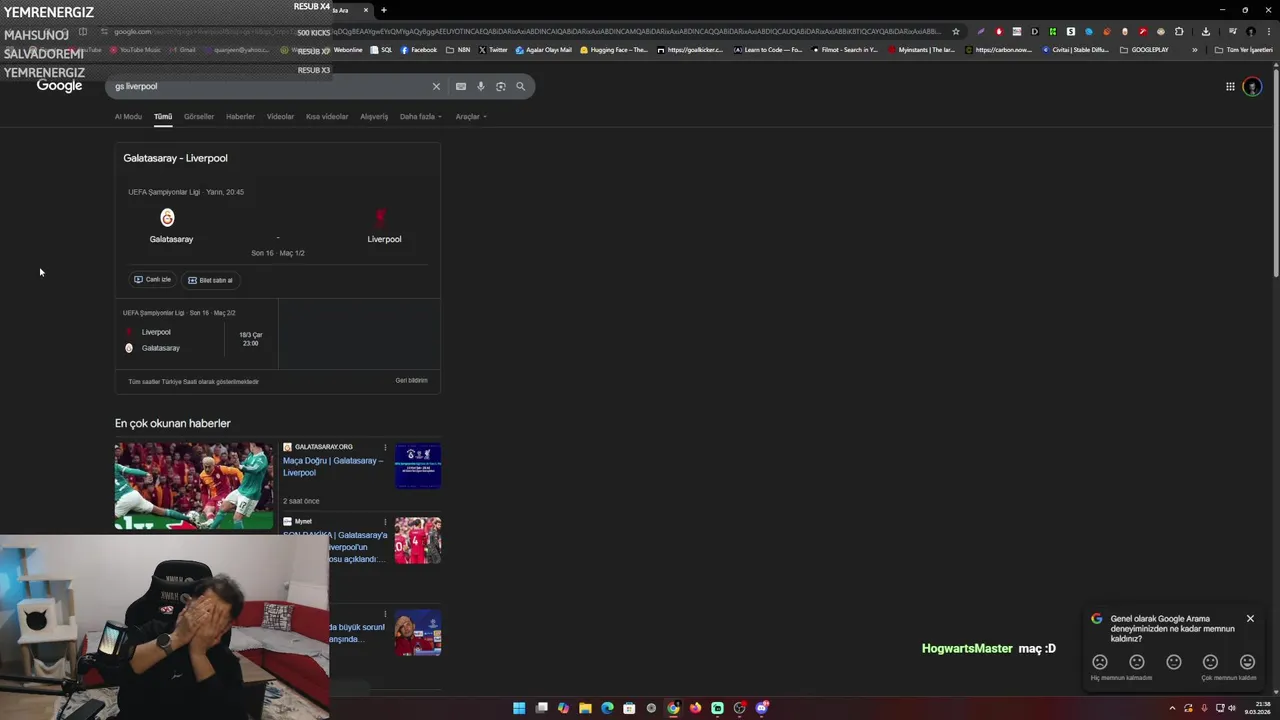Open Chrome downloads icon
The width and height of the screenshot is (1280, 720).
1206,32
